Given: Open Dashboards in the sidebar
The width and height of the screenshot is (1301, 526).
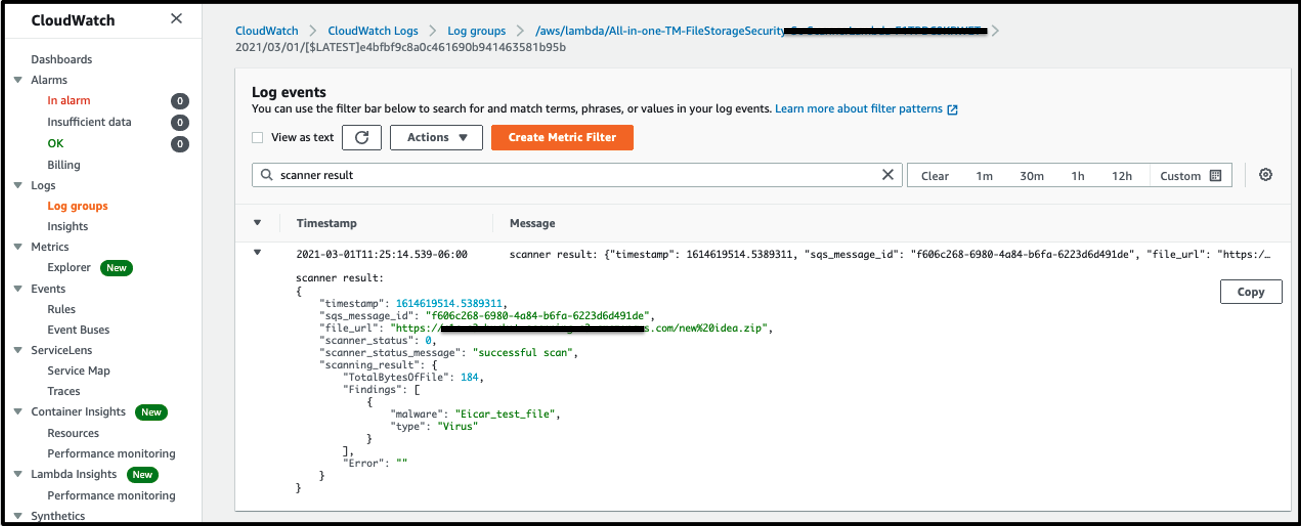Looking at the screenshot, I should 61,60.
